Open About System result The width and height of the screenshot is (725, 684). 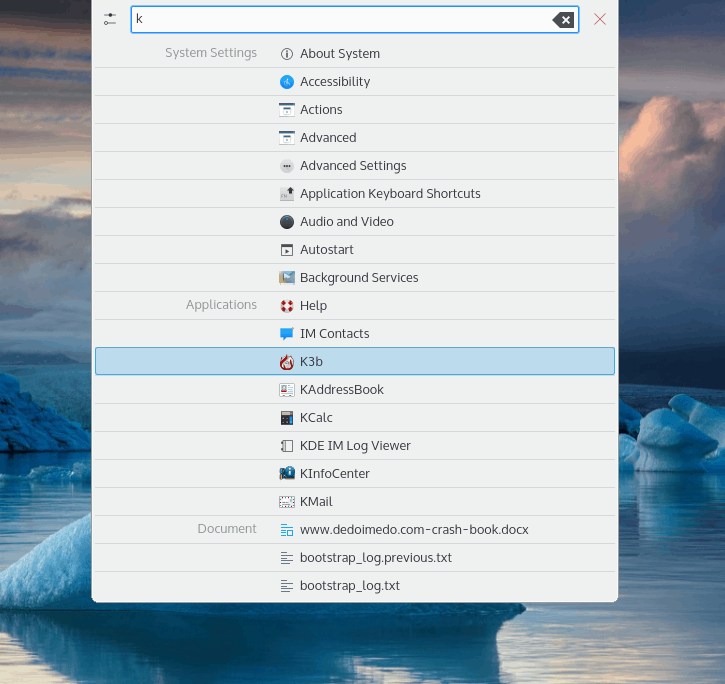click(355, 54)
